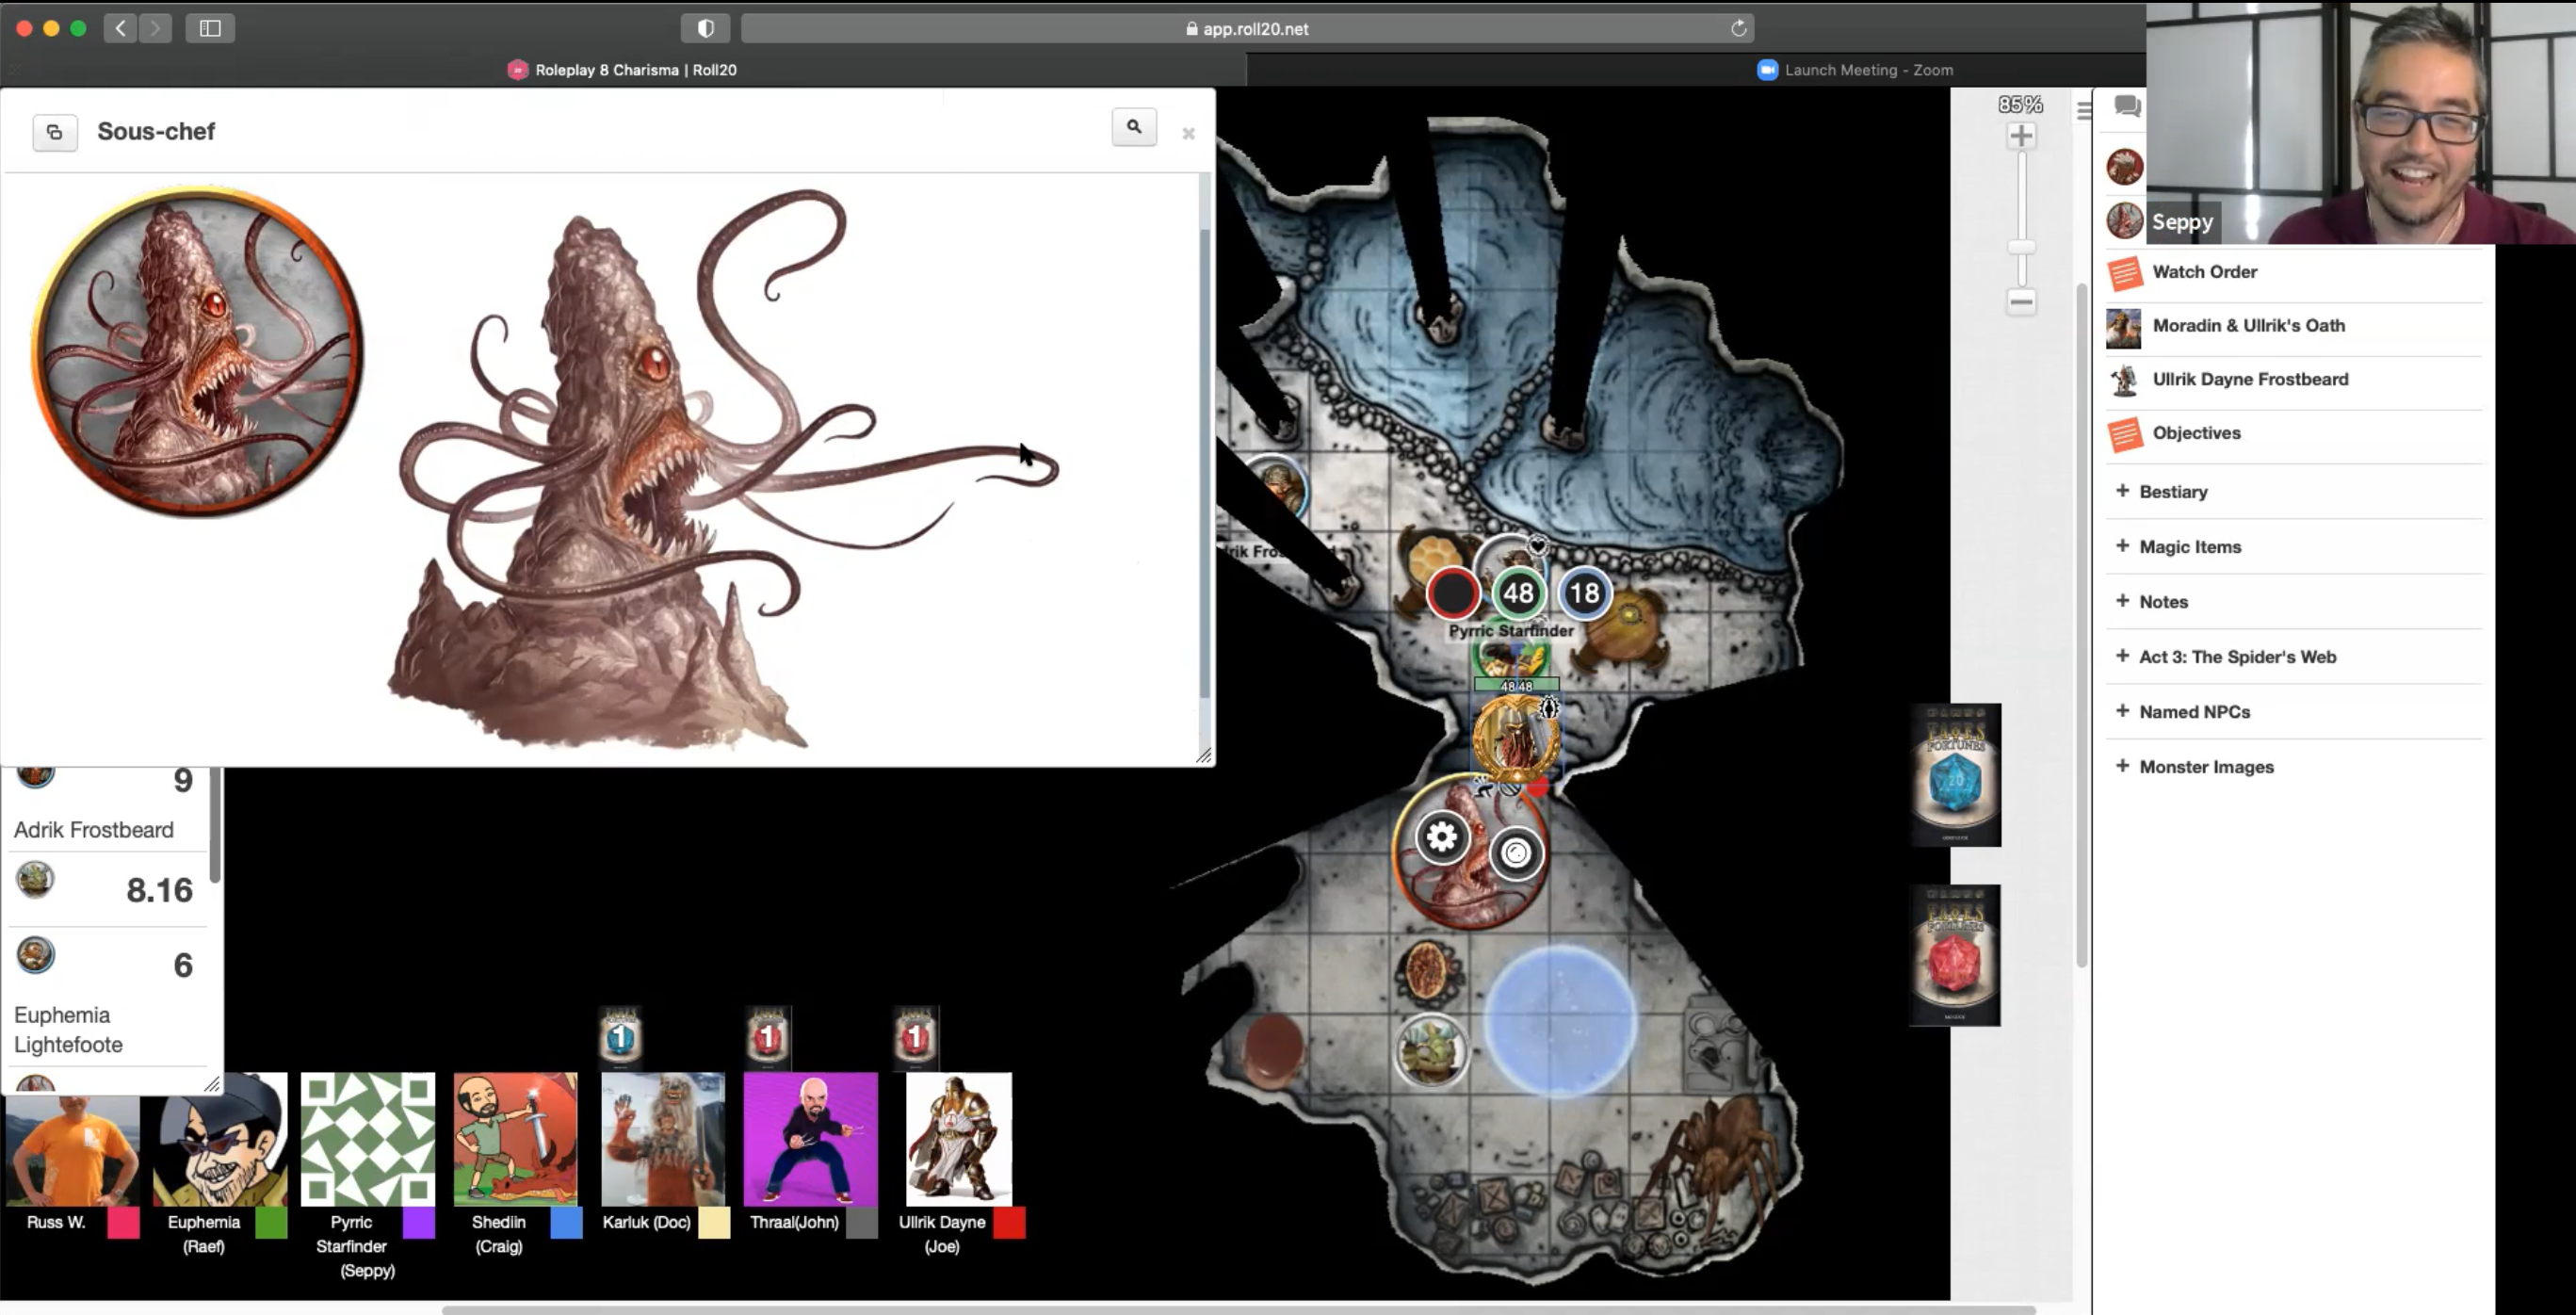Click Euphemia (Raef) player avatar
Viewport: 2576px width, 1315px height.
(220, 1140)
